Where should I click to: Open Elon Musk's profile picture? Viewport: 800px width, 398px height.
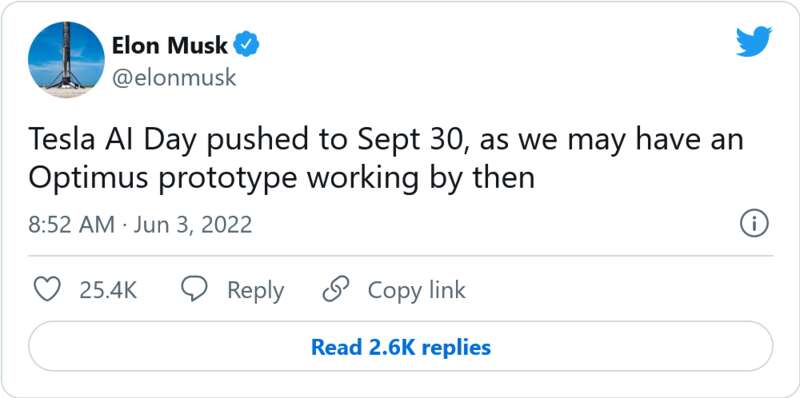point(66,60)
